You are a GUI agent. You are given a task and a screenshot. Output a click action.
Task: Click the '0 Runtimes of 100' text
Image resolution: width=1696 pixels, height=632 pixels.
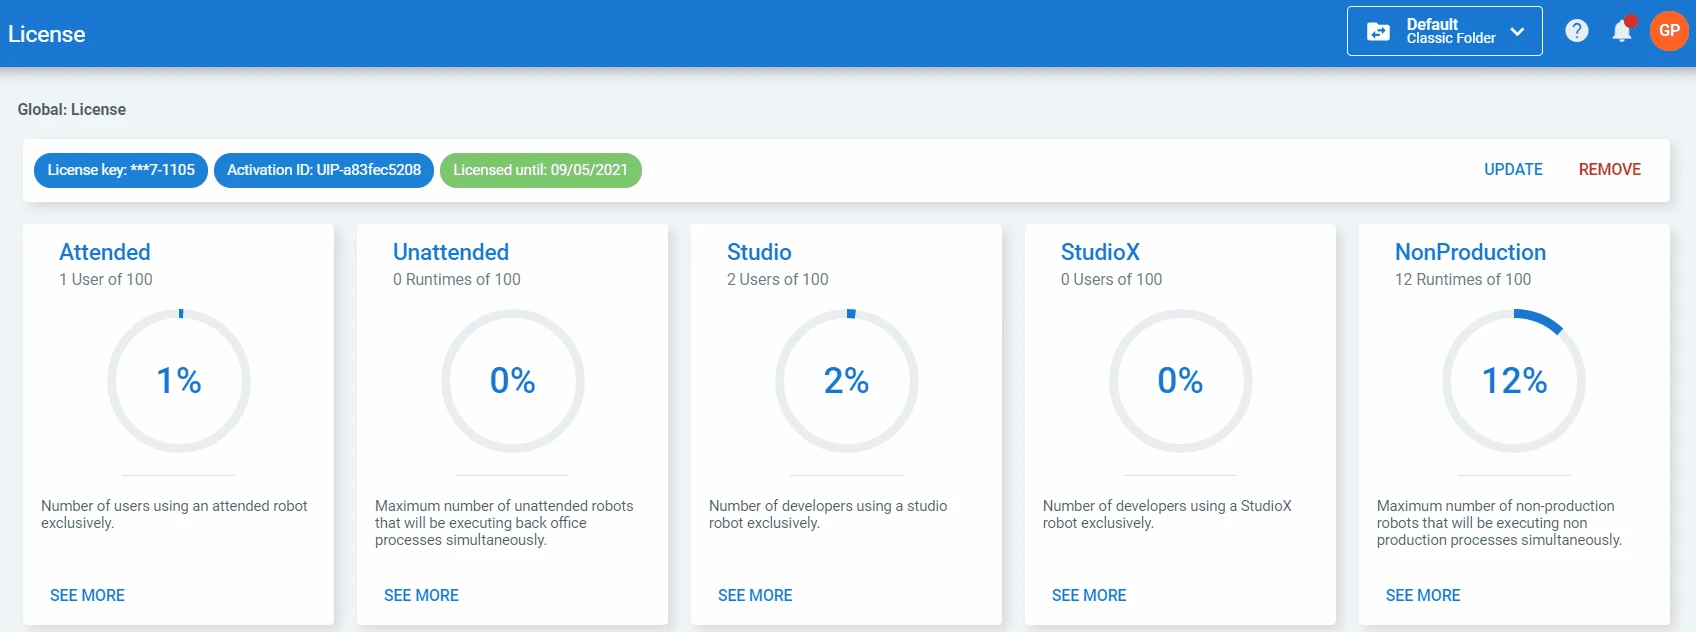click(457, 280)
